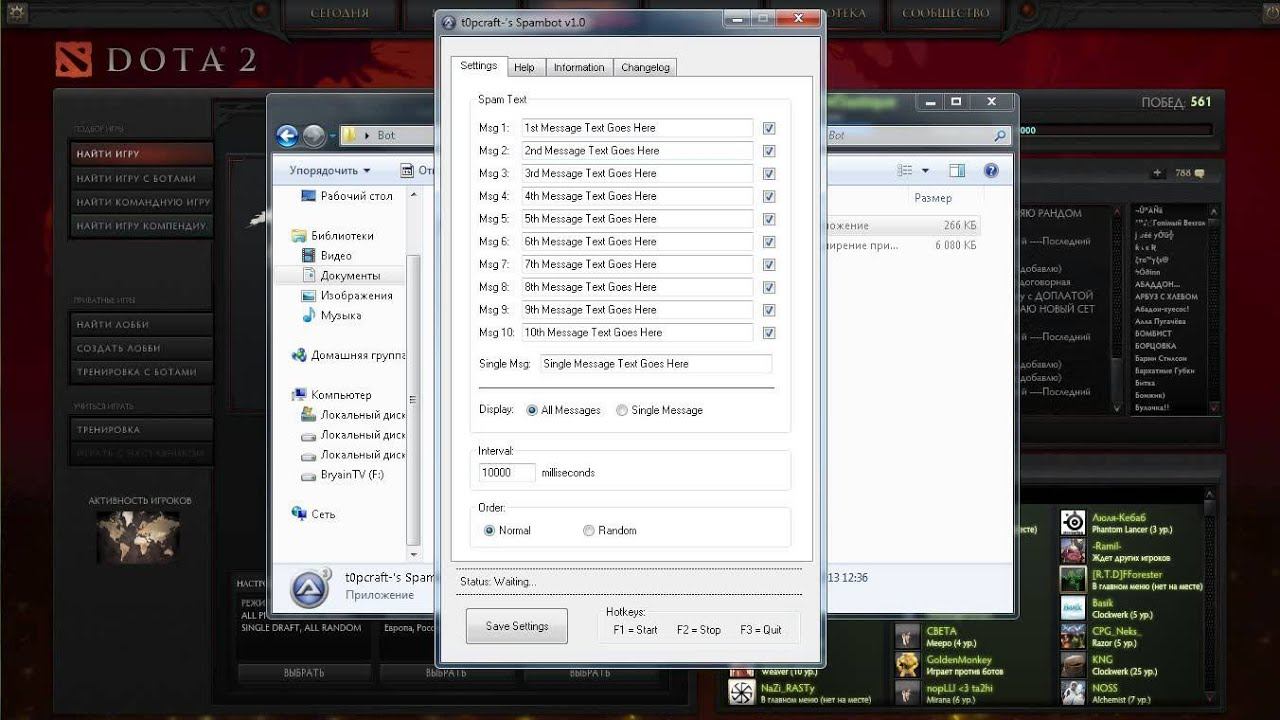Click GoldenMonkey's avatar in friends list
This screenshot has width=1280, height=720.
pos(907,665)
